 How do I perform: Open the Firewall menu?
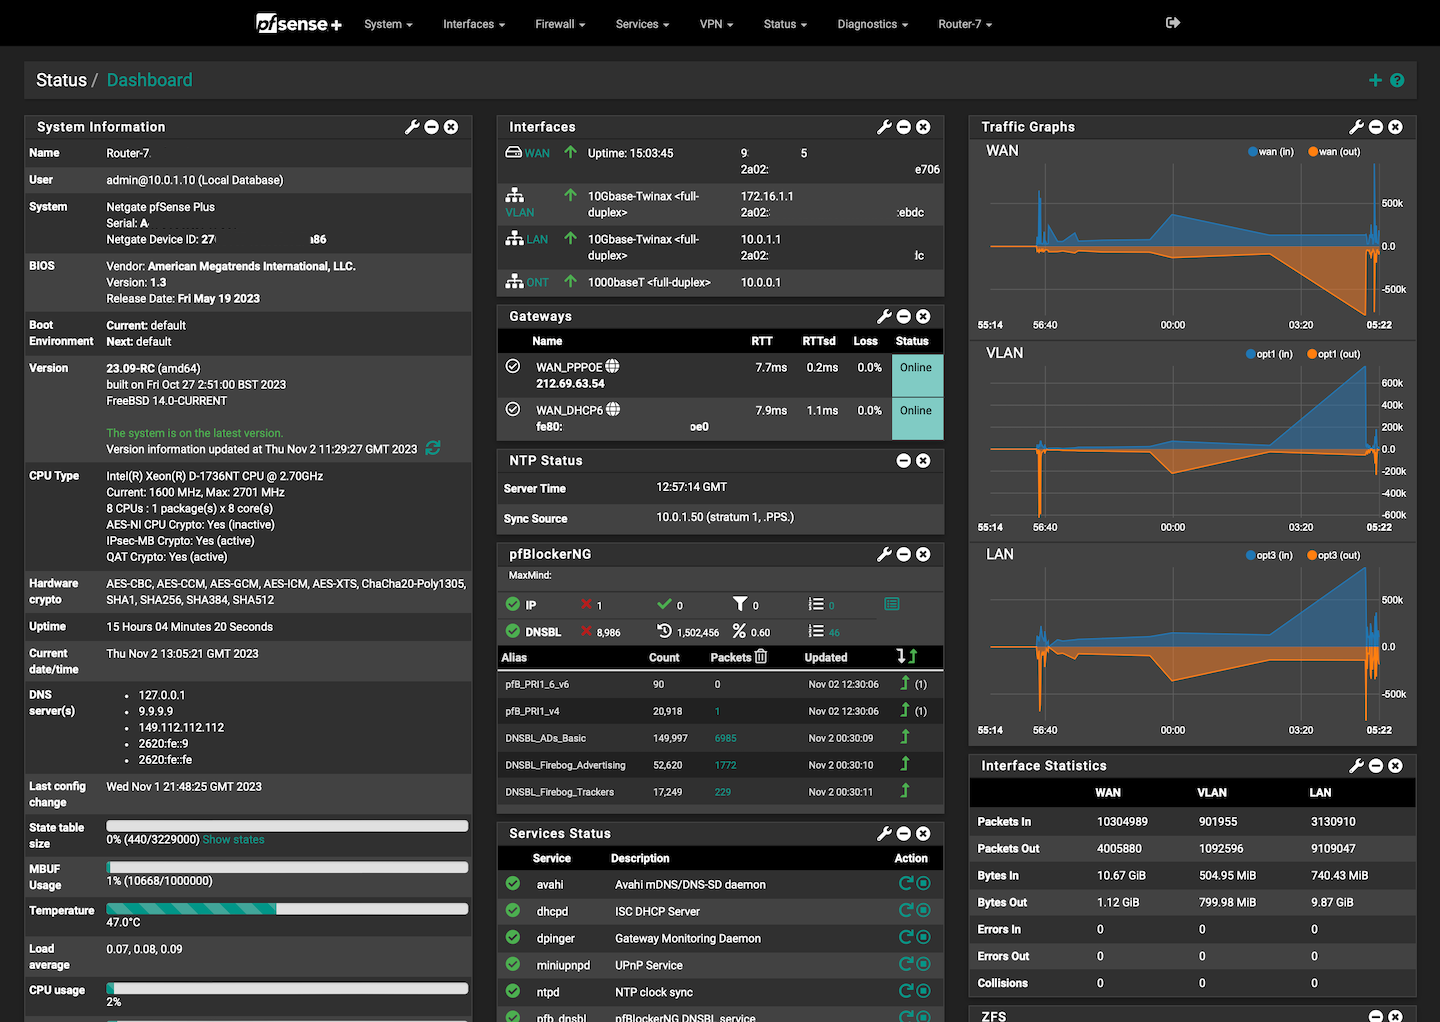pos(560,24)
